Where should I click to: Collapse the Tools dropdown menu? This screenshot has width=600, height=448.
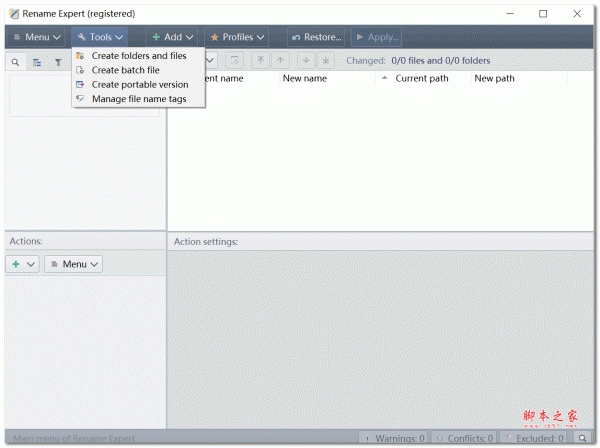pyautogui.click(x=99, y=37)
